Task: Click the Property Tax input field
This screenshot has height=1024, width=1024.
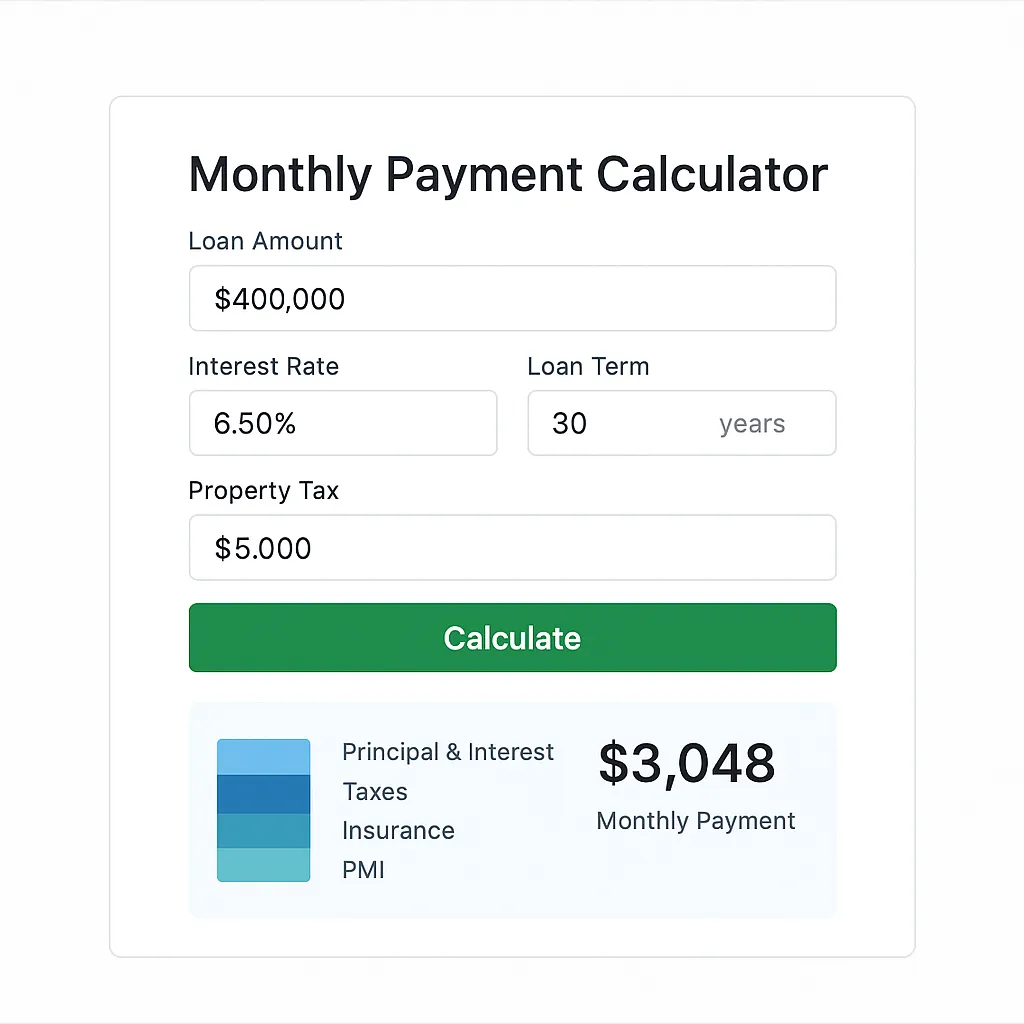Action: click(x=513, y=547)
